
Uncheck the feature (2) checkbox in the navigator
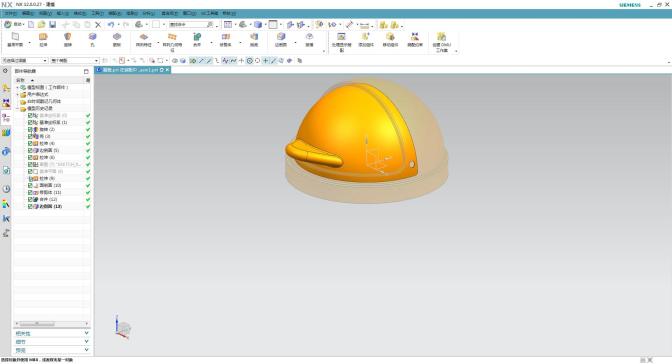click(x=30, y=129)
